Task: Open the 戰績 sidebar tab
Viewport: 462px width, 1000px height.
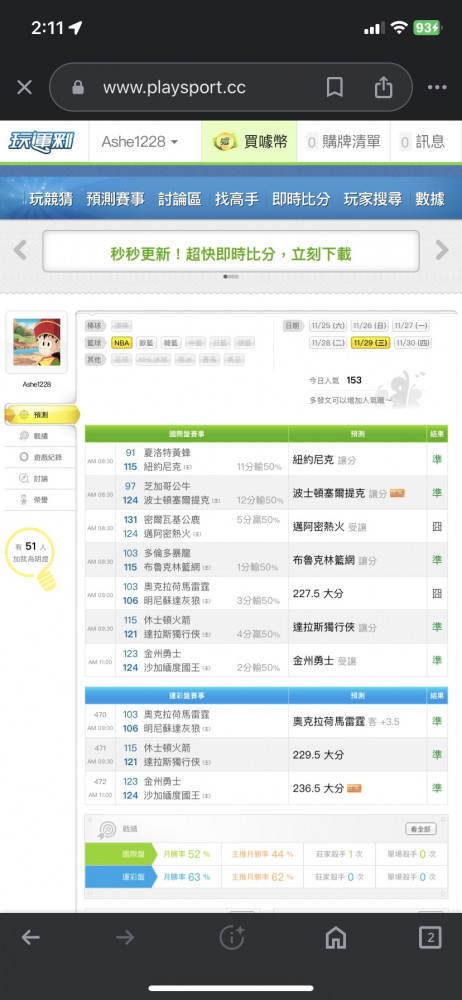Action: tap(40, 436)
